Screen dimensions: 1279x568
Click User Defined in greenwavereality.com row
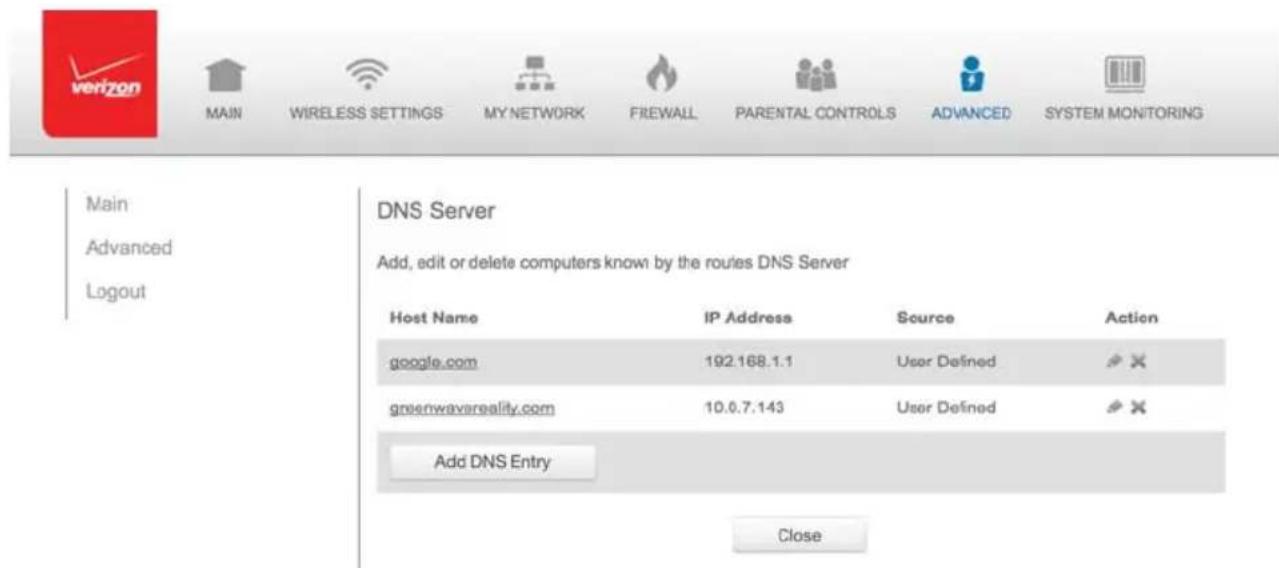[x=946, y=408]
